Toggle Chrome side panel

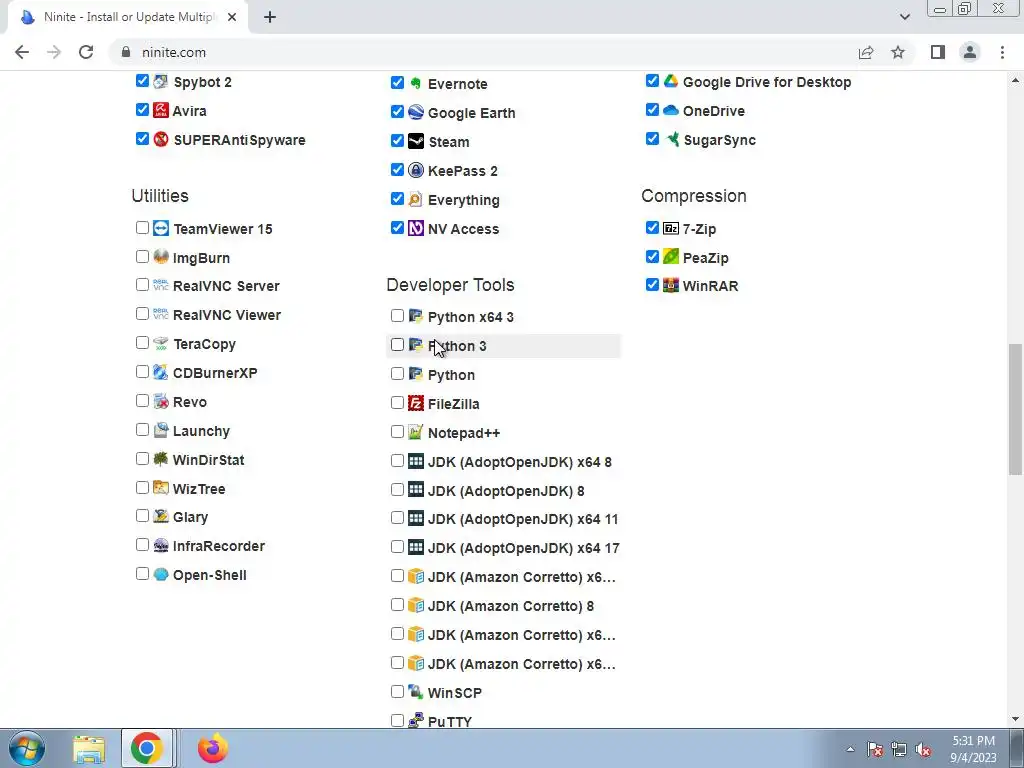point(938,52)
